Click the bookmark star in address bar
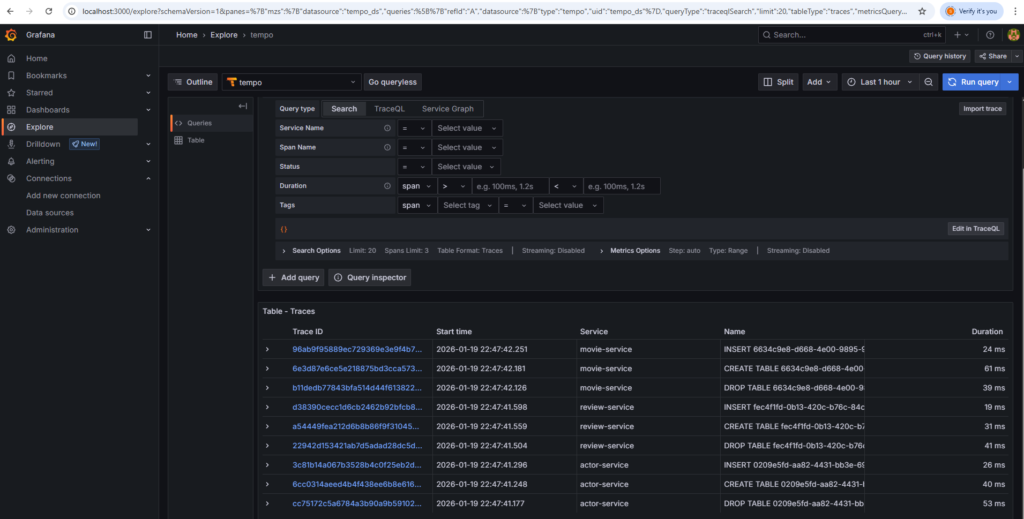The image size is (1024, 519). click(x=920, y=10)
